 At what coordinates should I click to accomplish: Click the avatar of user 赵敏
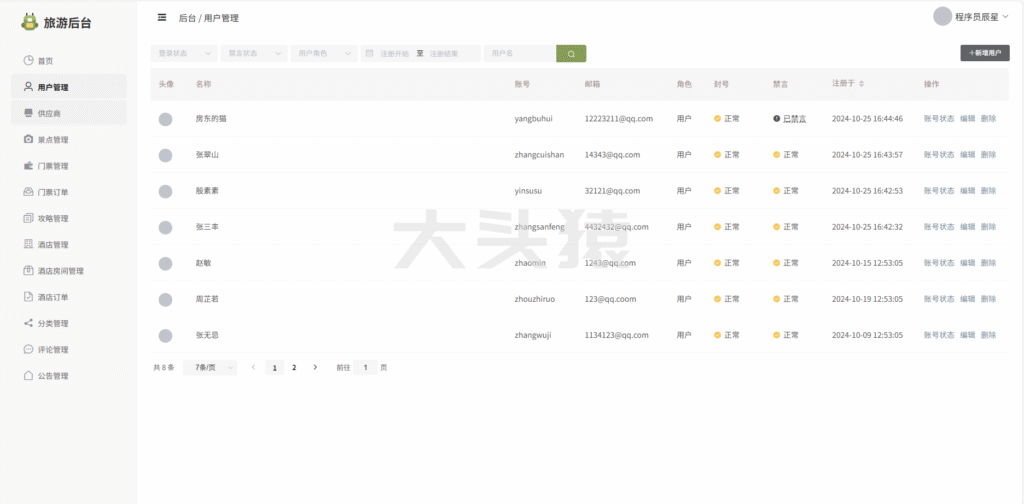(166, 263)
